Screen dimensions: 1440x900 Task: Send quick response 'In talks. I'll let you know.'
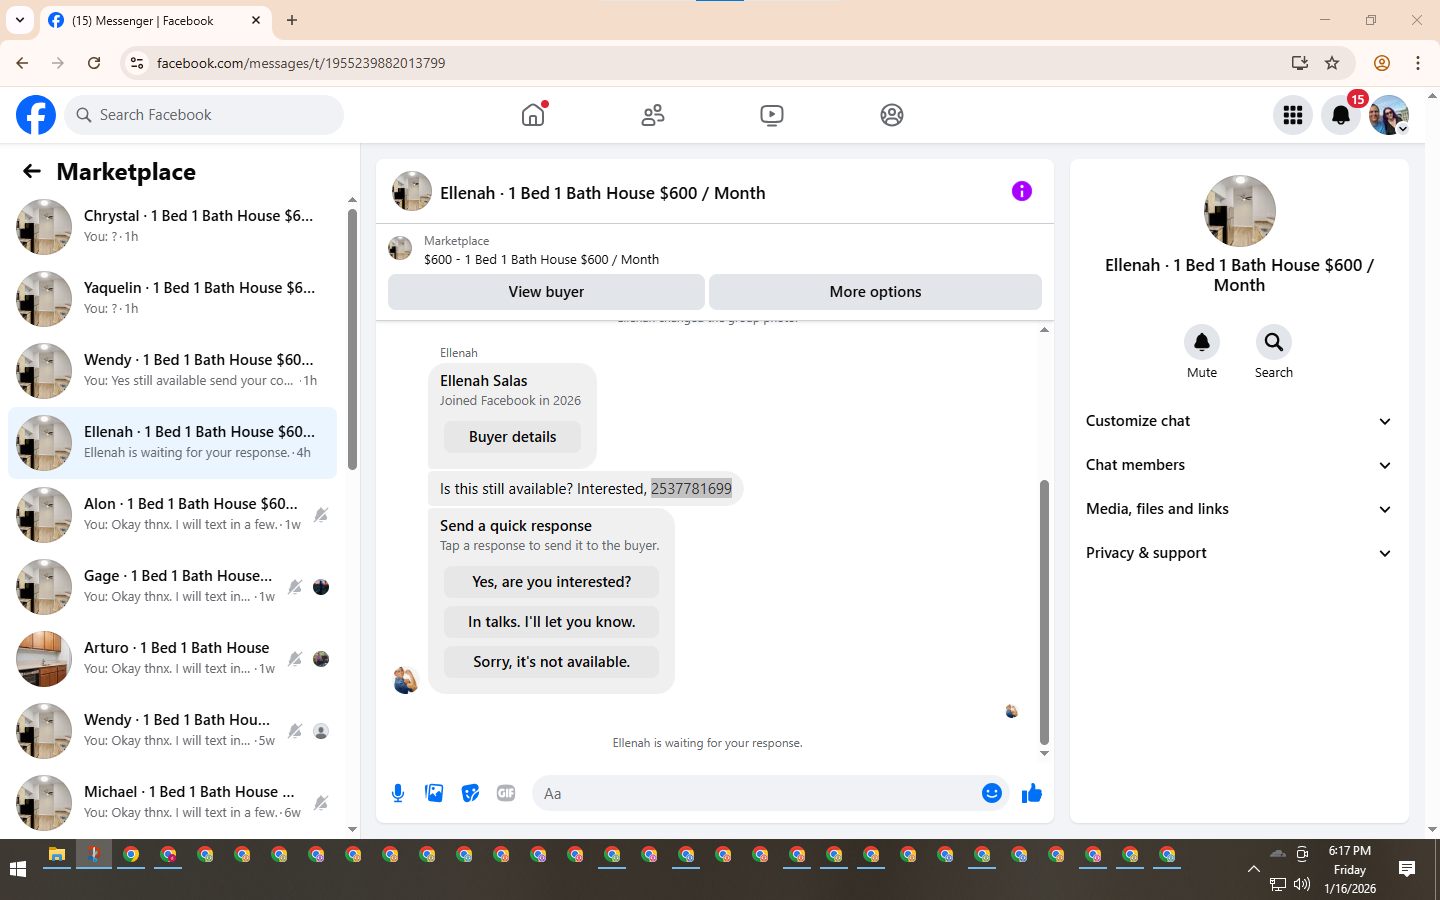pyautogui.click(x=551, y=622)
